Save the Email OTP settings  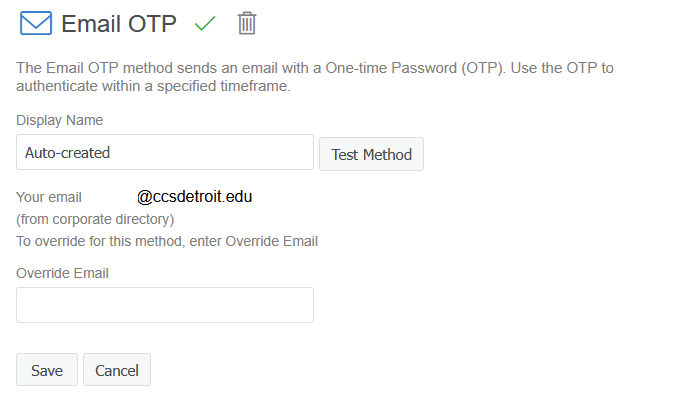tap(47, 370)
